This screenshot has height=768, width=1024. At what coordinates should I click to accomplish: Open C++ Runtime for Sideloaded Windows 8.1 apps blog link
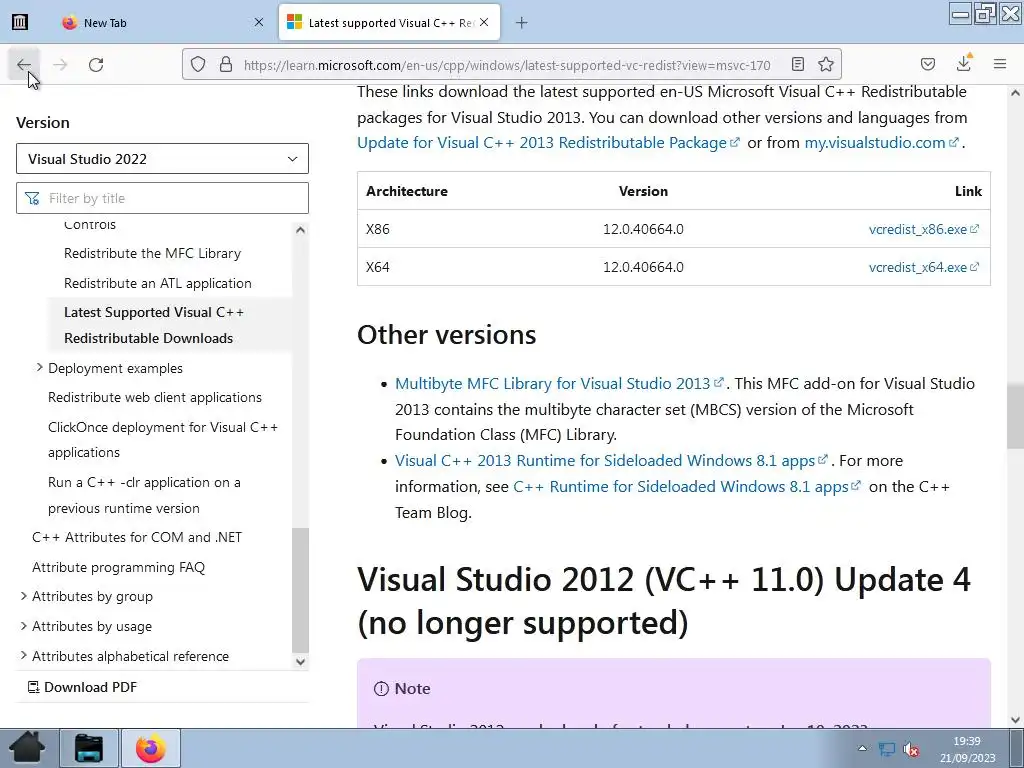point(687,487)
